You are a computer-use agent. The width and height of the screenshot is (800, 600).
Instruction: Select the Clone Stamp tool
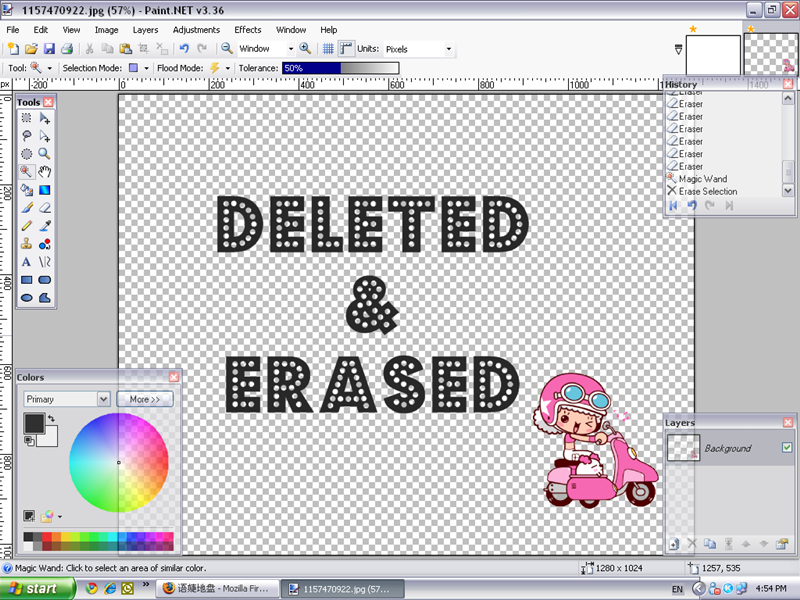[x=27, y=243]
